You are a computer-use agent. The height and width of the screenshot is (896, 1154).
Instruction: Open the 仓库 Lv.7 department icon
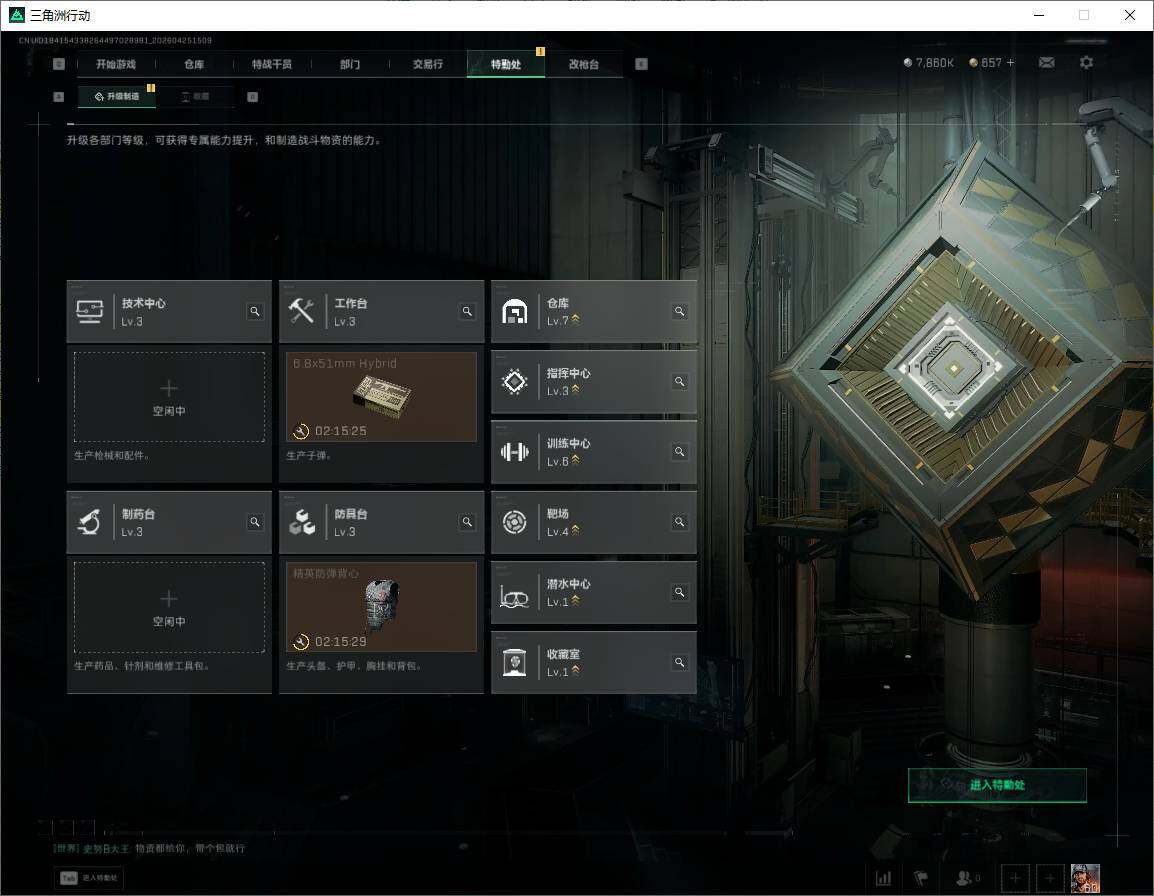click(x=514, y=311)
